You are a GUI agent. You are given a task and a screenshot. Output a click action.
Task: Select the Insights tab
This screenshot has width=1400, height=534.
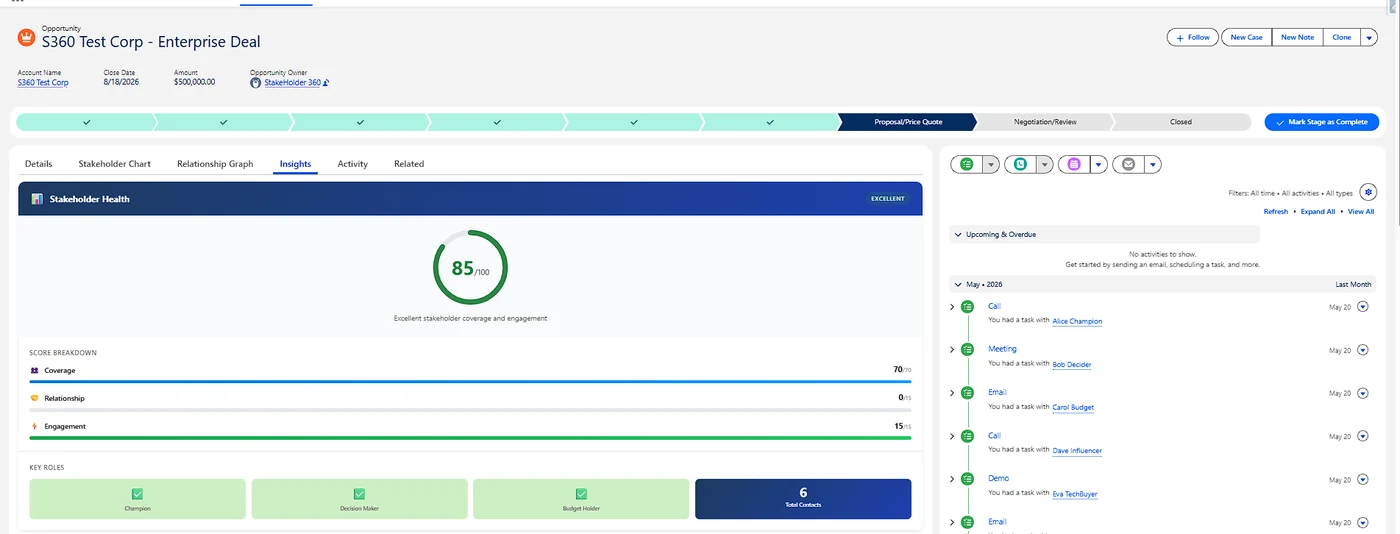tap(295, 164)
